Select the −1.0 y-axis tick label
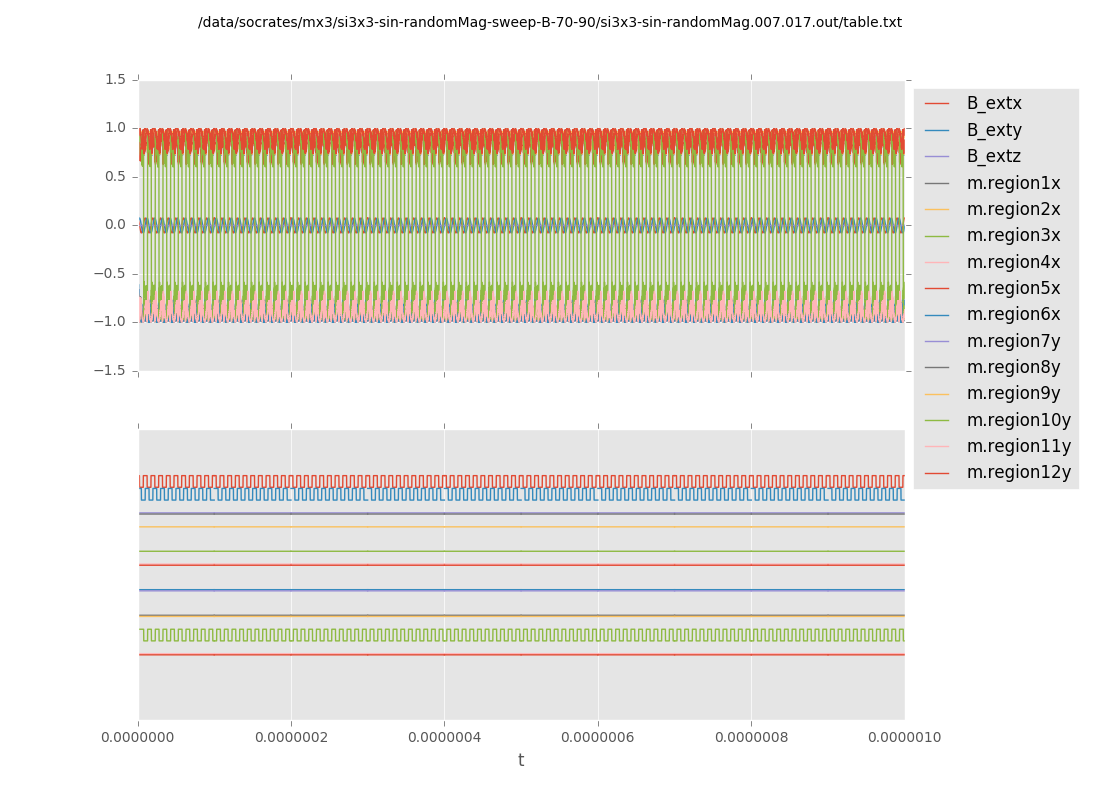Screen dimensions: 1100x800 click(112, 322)
